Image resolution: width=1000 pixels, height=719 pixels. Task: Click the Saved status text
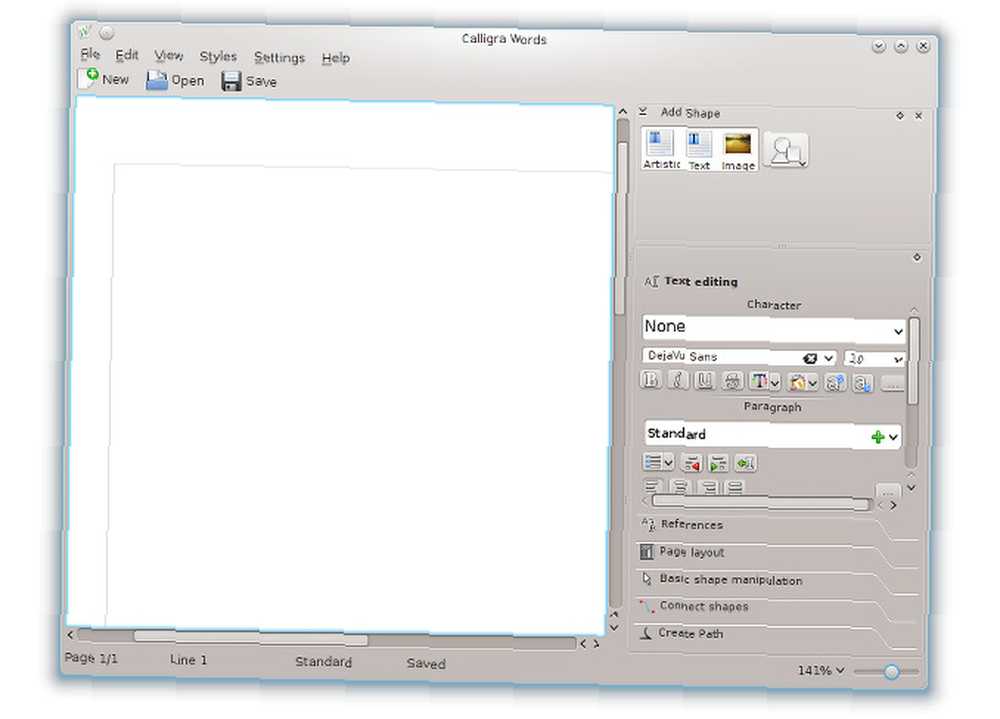click(426, 663)
